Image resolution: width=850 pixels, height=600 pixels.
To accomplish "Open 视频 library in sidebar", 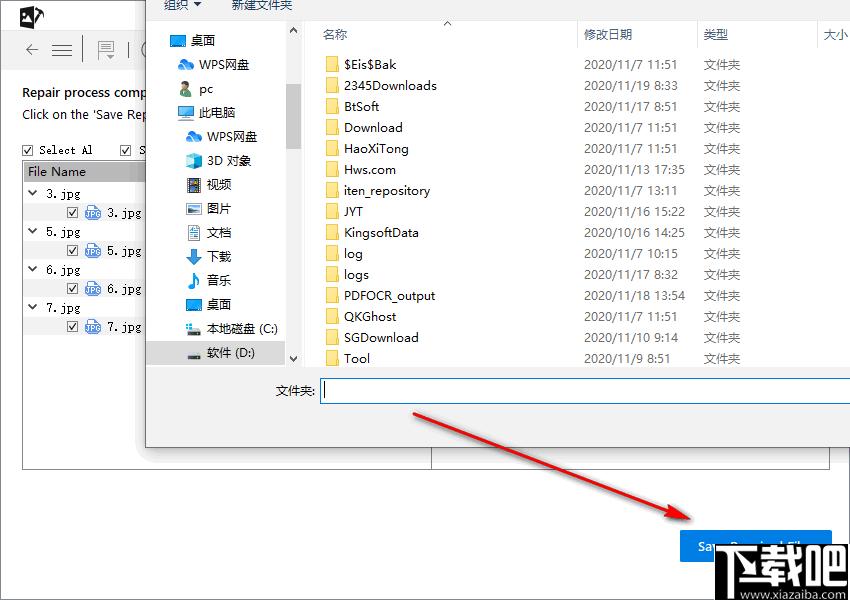I will click(x=209, y=185).
